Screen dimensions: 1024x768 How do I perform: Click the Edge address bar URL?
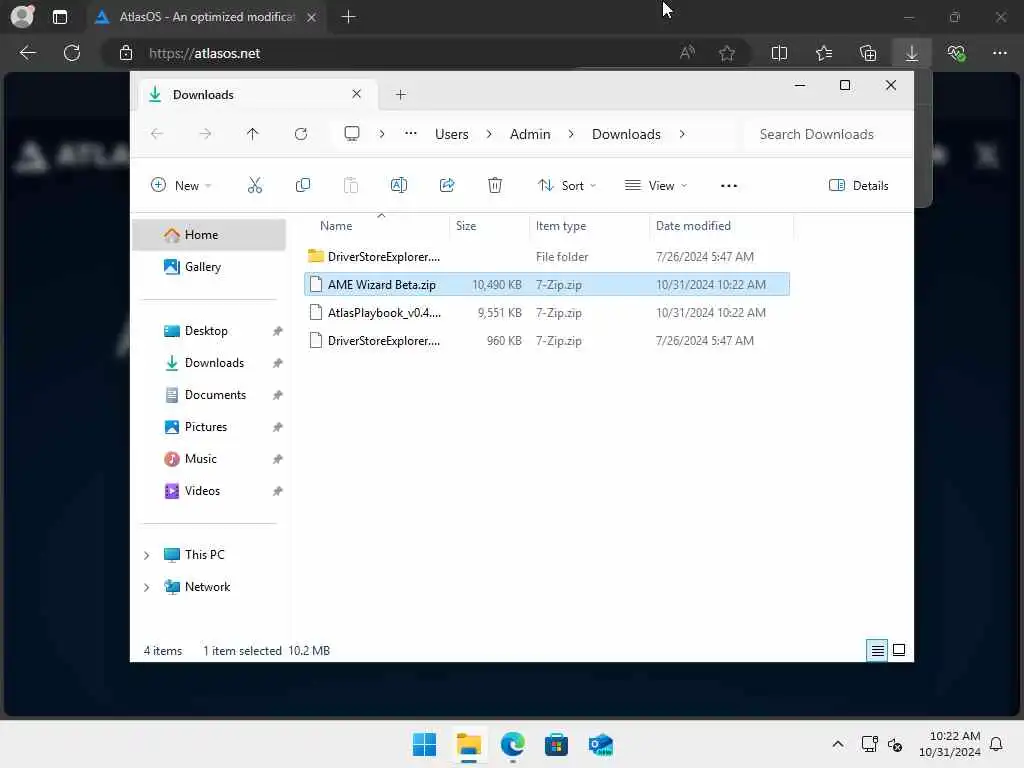(x=204, y=54)
